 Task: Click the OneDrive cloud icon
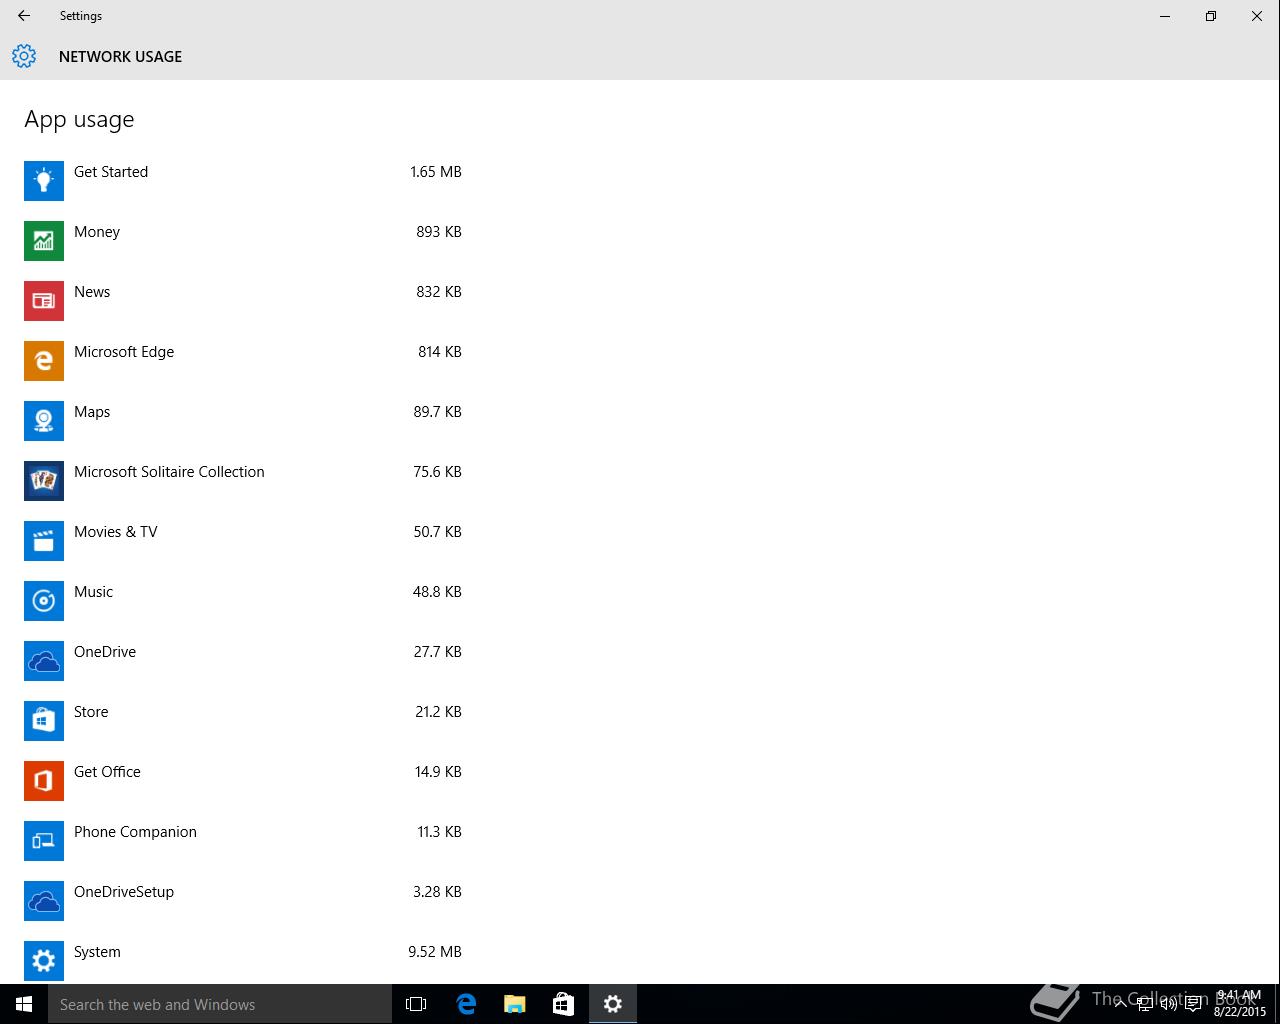(x=44, y=660)
